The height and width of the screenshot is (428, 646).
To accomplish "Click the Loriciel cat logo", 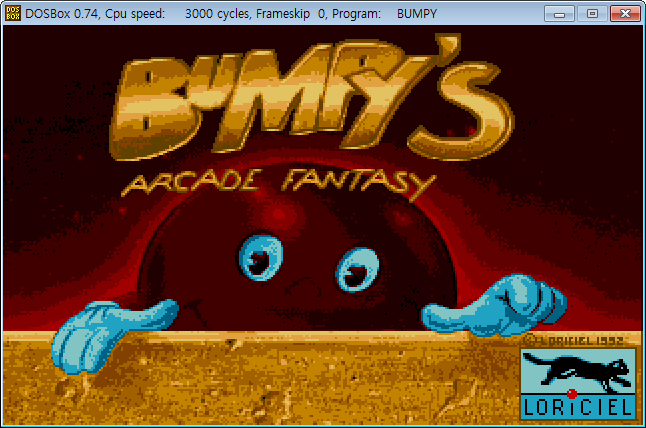I will pos(578,384).
